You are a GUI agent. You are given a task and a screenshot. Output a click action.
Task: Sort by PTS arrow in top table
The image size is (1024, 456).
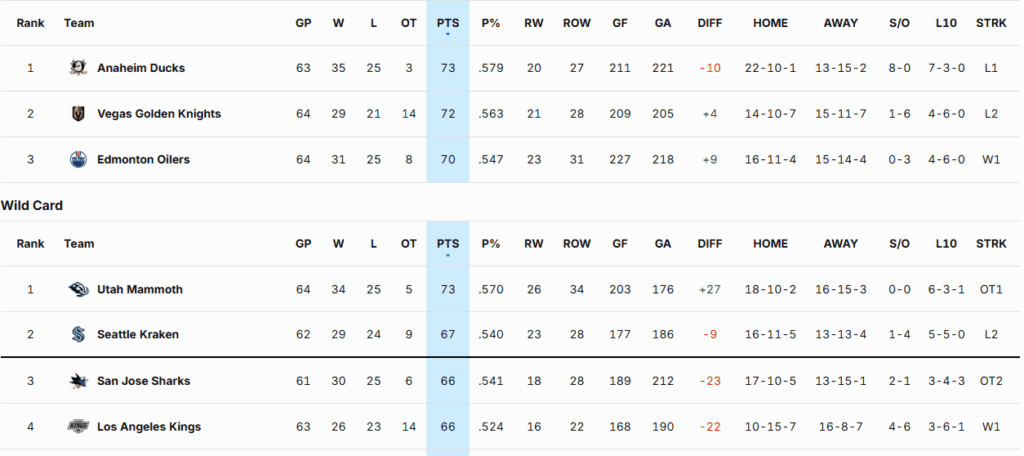pyautogui.click(x=447, y=34)
